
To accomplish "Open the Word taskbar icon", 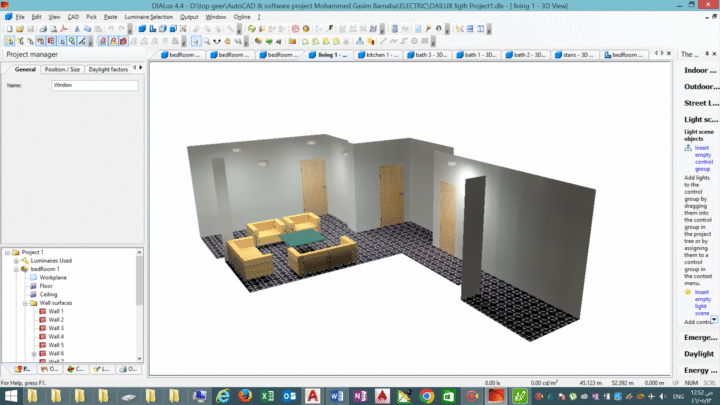I will click(336, 396).
